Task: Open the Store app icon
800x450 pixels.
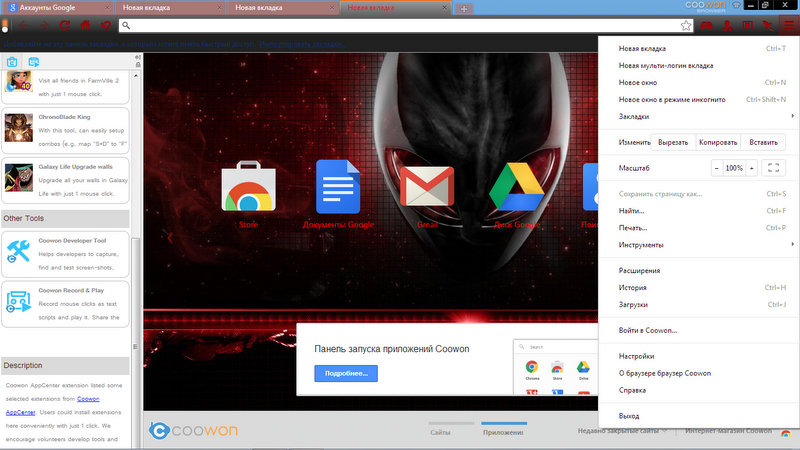Action: click(x=248, y=186)
